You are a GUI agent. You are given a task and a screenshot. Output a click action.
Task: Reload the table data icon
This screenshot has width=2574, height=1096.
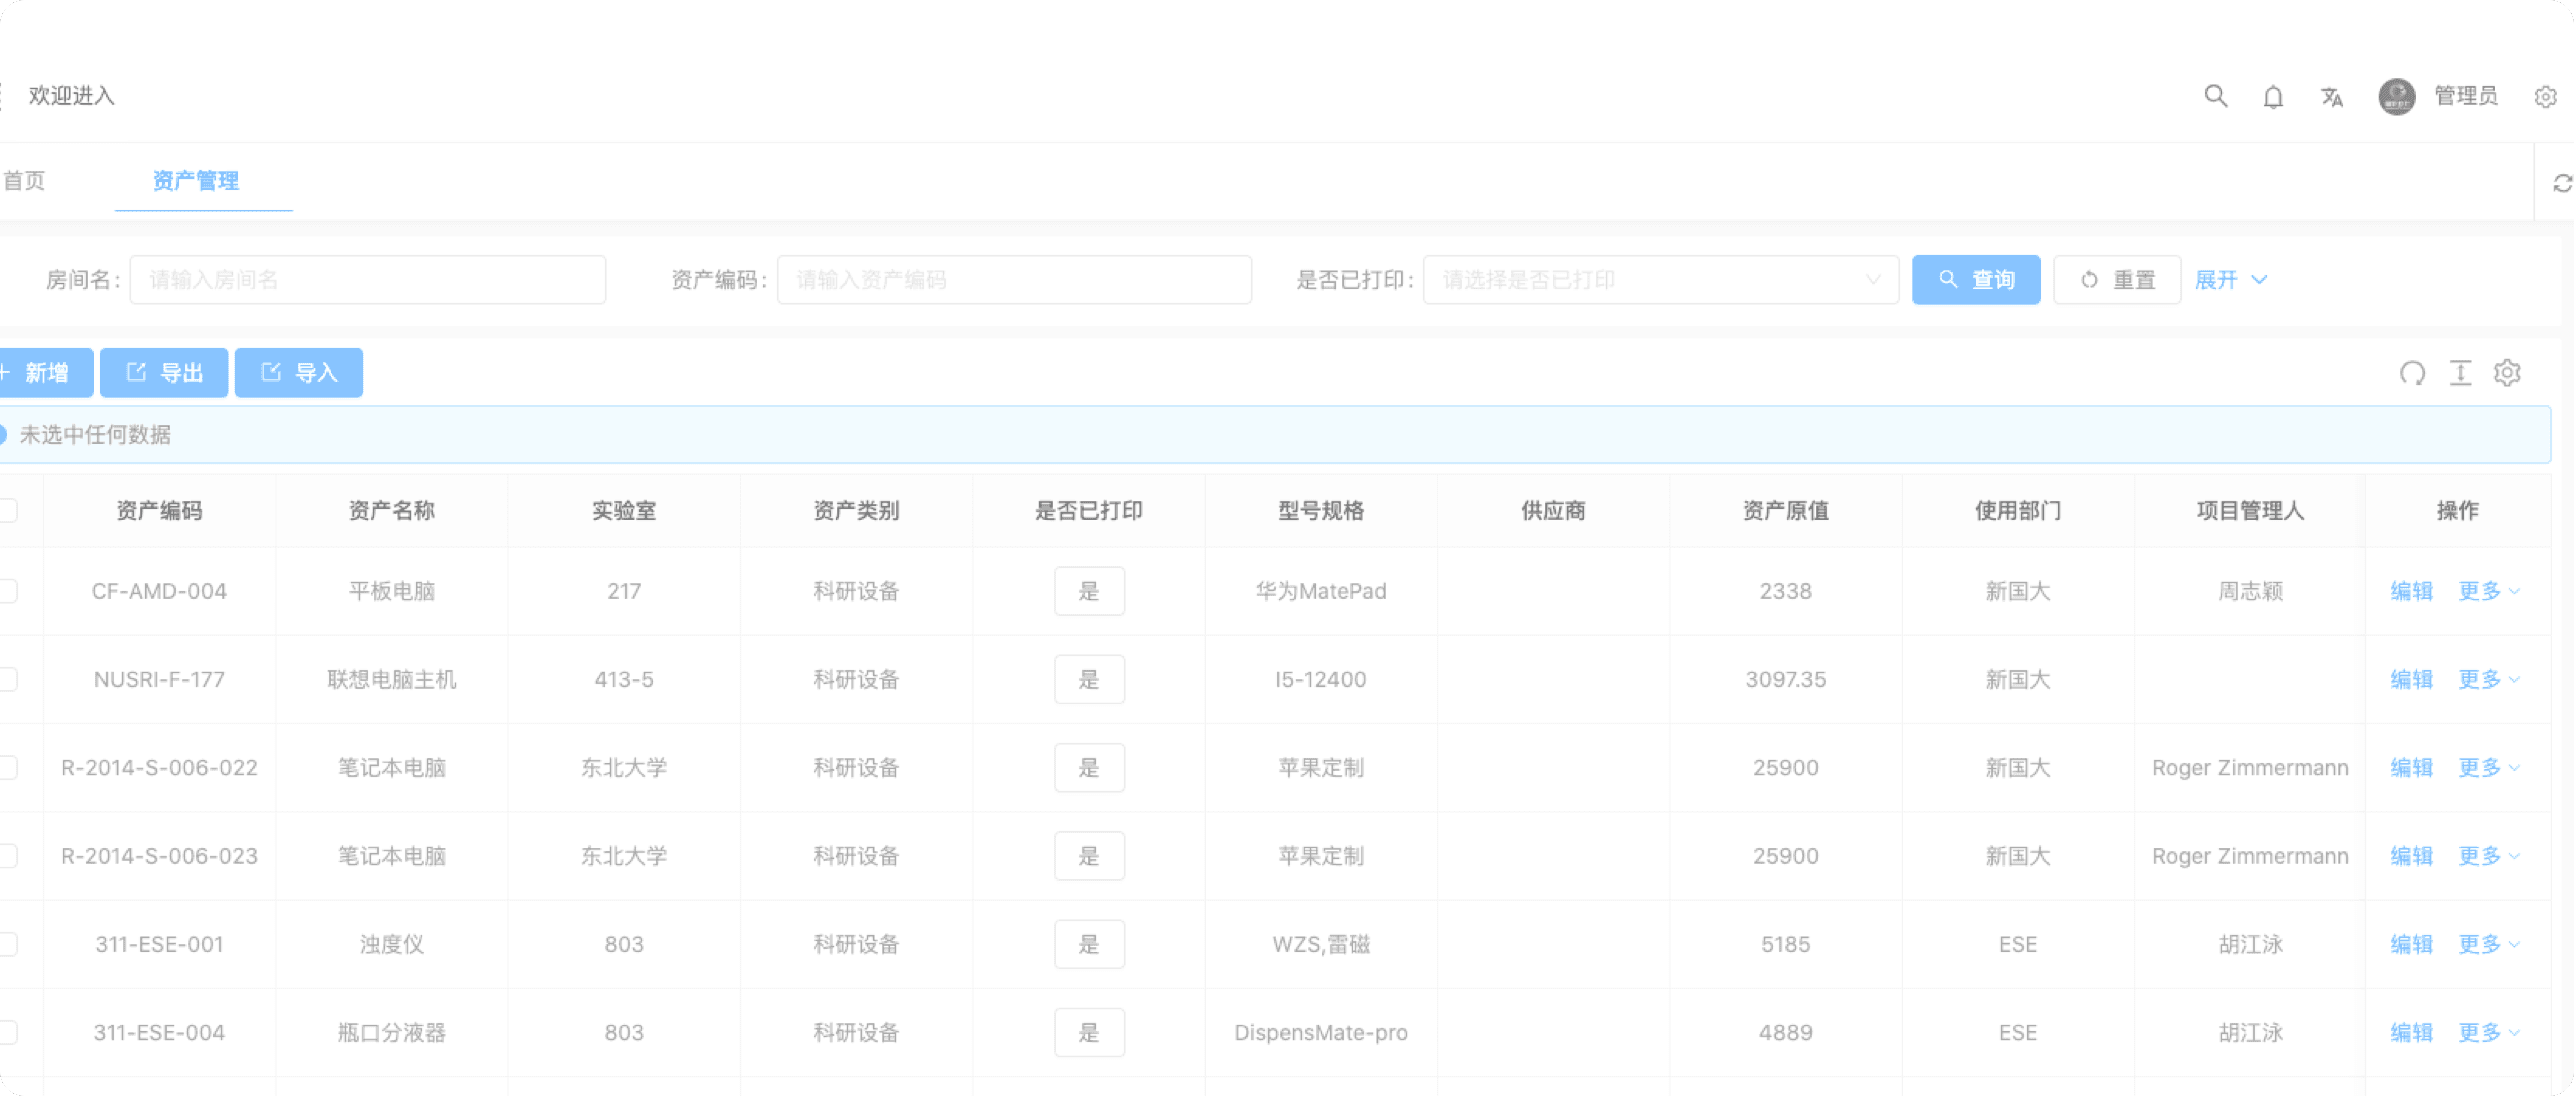pos(2412,373)
